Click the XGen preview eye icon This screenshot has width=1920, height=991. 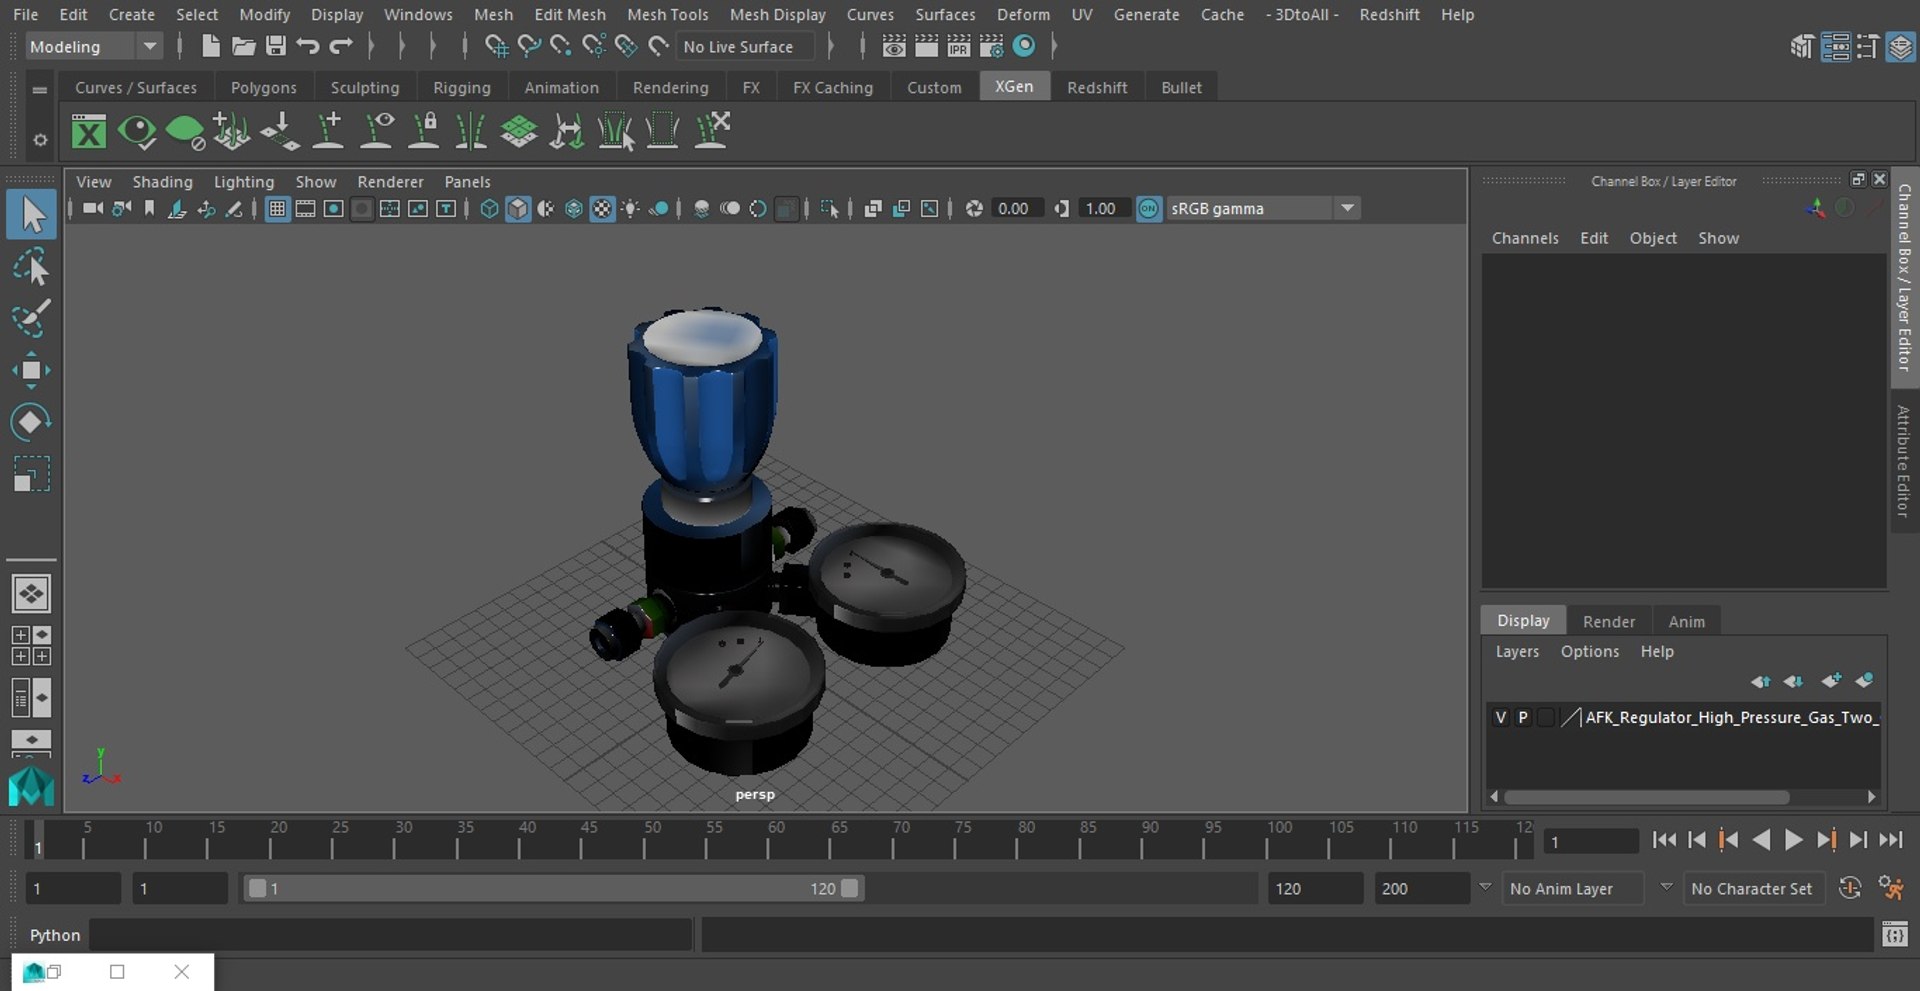pos(137,131)
